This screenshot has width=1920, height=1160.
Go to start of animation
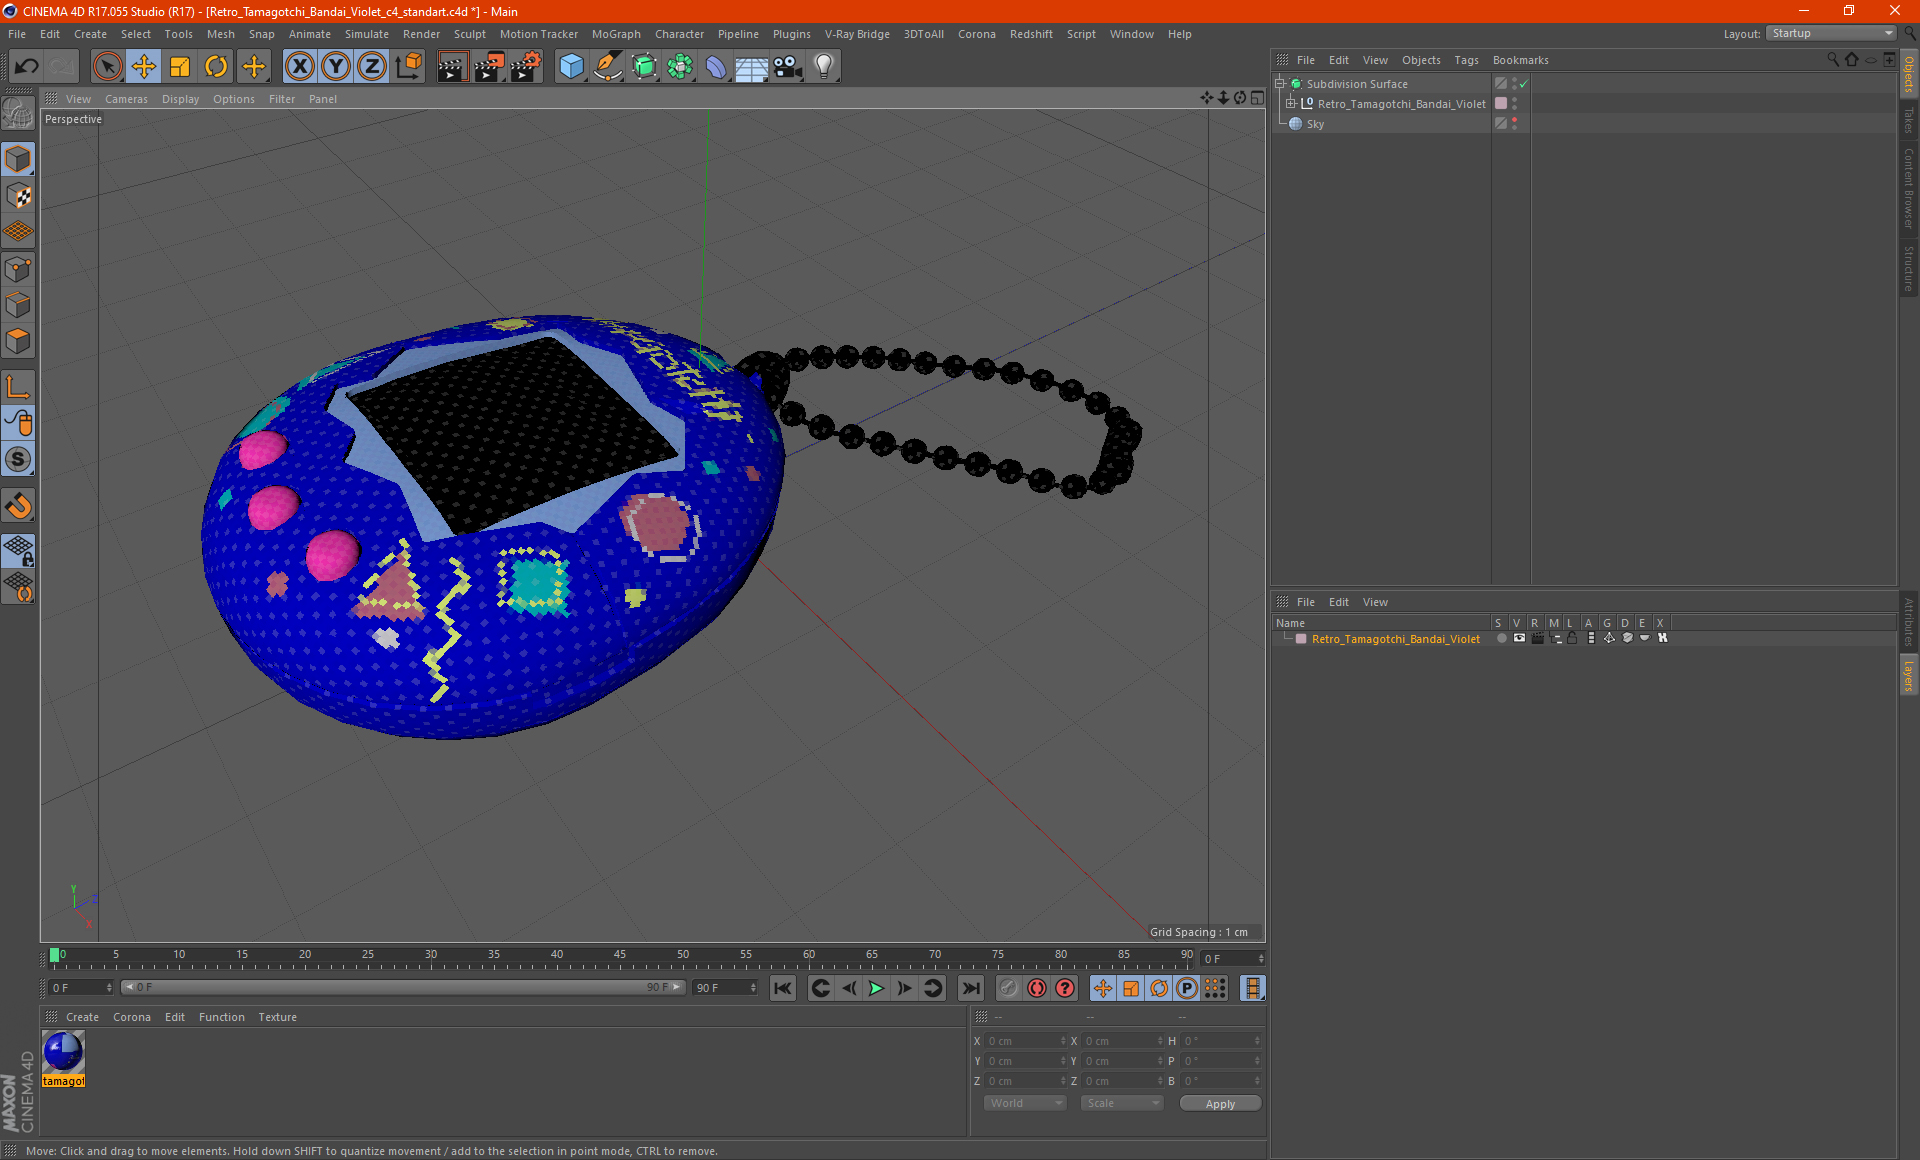point(782,988)
